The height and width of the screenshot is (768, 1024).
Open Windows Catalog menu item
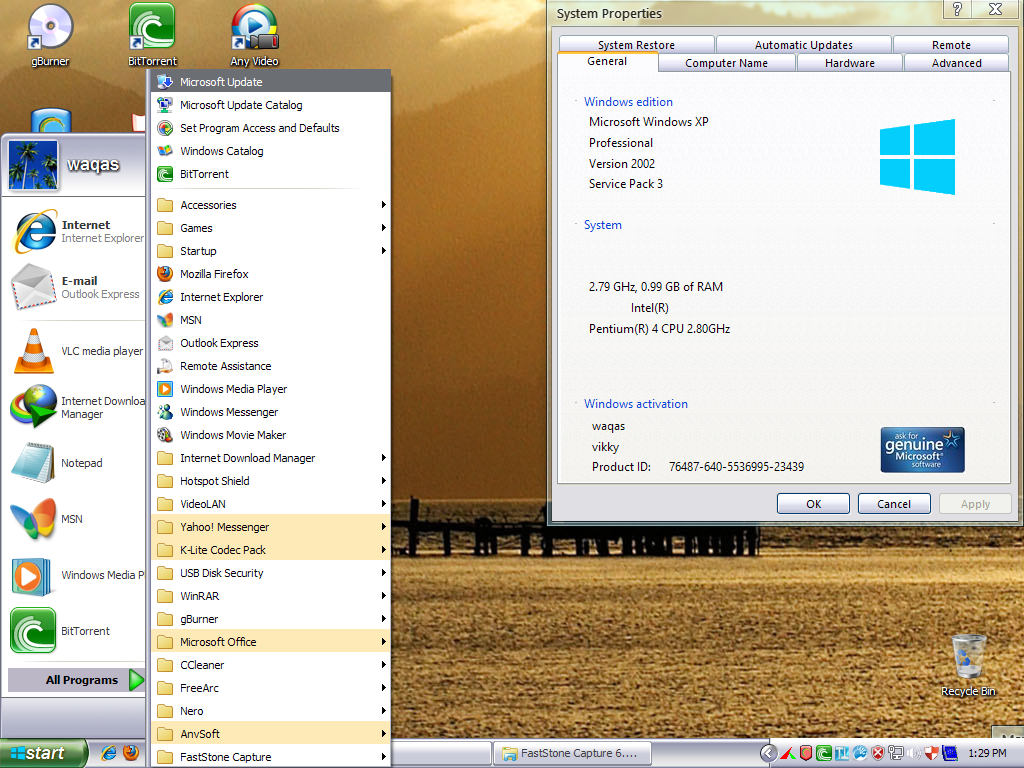(x=271, y=151)
